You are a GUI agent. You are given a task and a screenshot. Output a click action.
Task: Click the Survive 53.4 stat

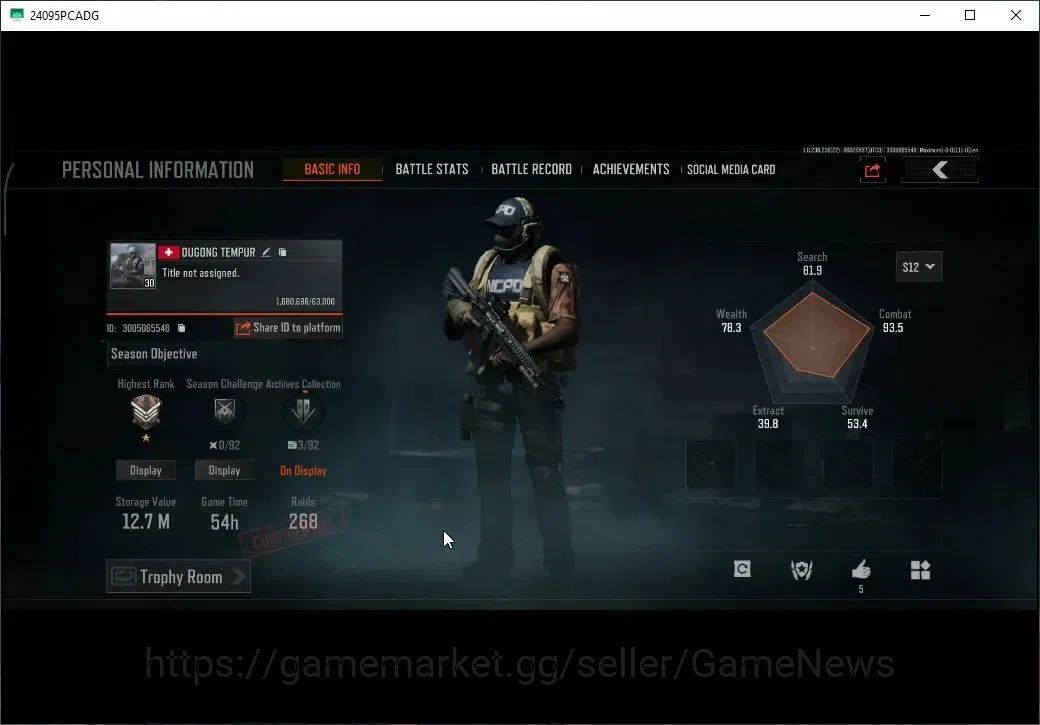tap(857, 417)
